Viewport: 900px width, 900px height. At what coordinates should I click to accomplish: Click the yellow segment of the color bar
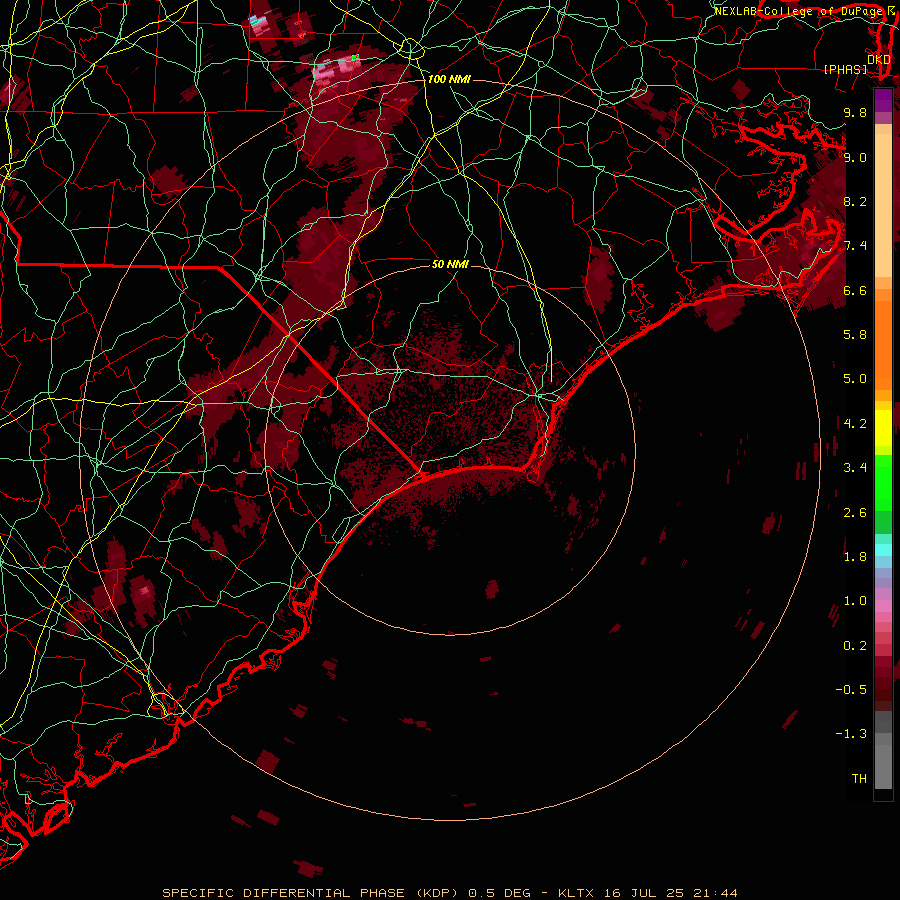[883, 428]
